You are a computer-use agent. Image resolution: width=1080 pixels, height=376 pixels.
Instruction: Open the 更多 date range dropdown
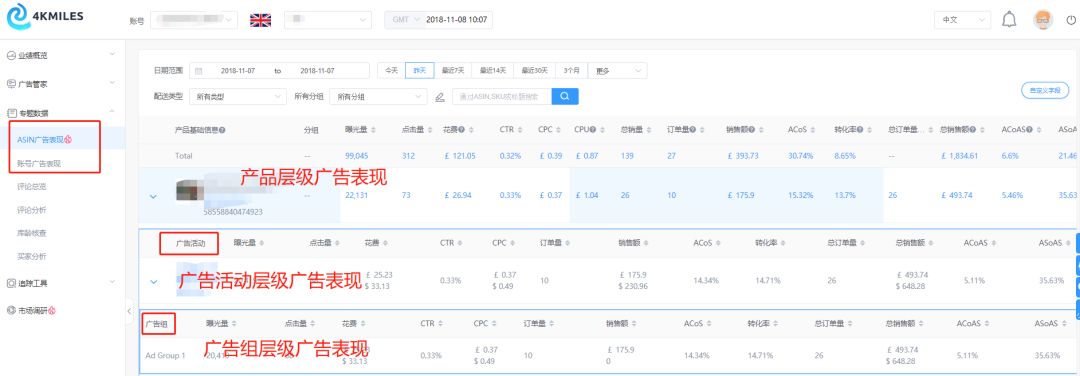coord(618,71)
